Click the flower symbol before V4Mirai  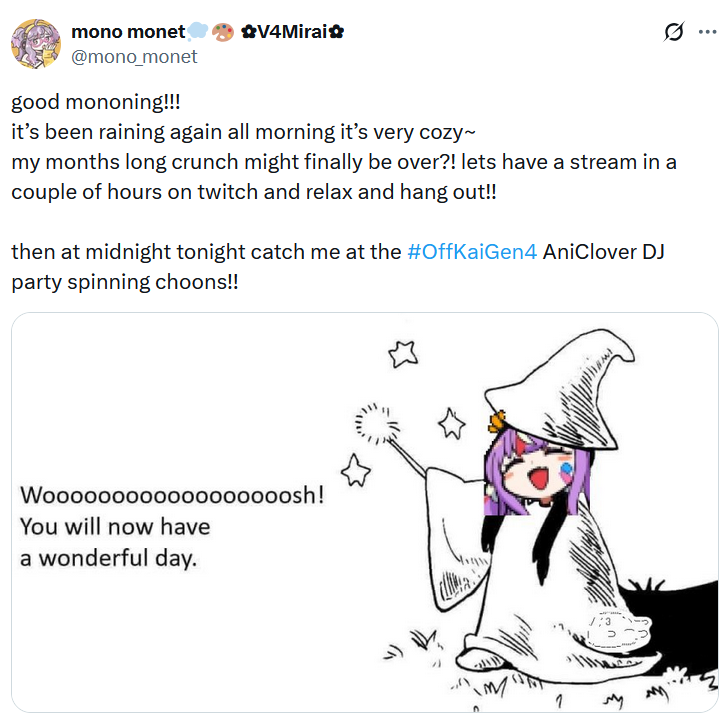click(x=249, y=32)
